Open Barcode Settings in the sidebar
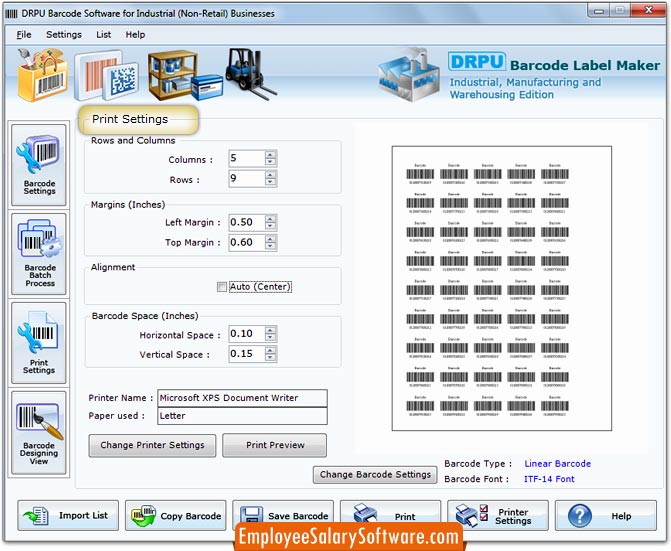671x551 pixels. [39, 165]
